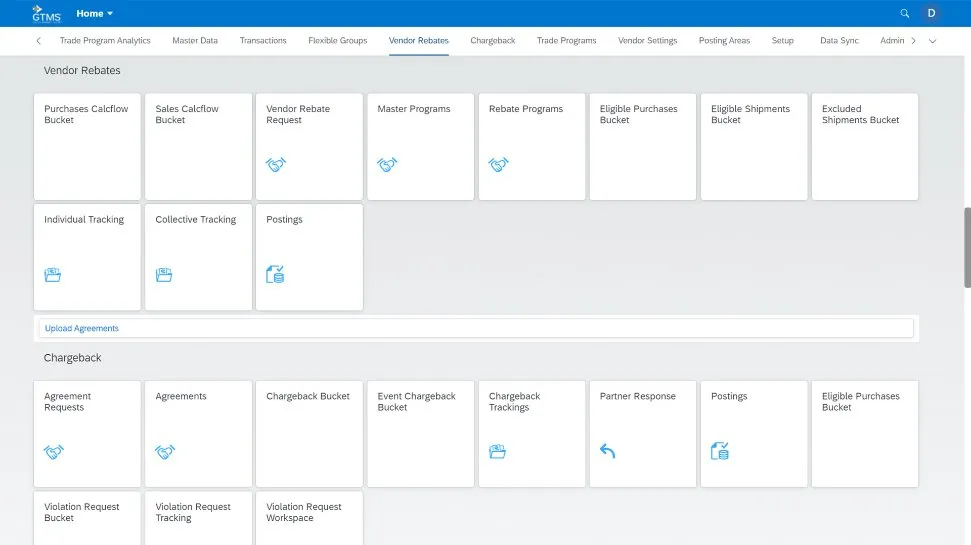Click the search magnifier icon in header
Screen dimensions: 971x545
[905, 14]
